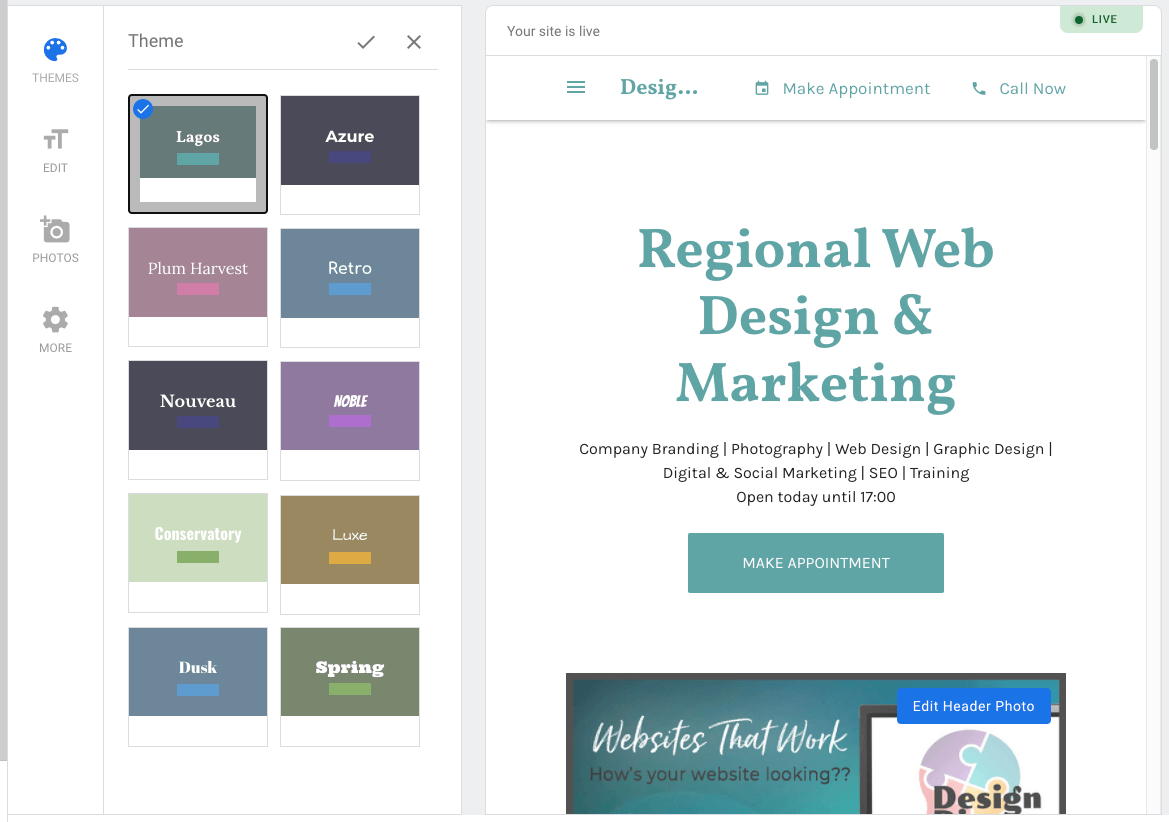Click the LIVE status badge
Image resolution: width=1169 pixels, height=822 pixels.
[1101, 19]
